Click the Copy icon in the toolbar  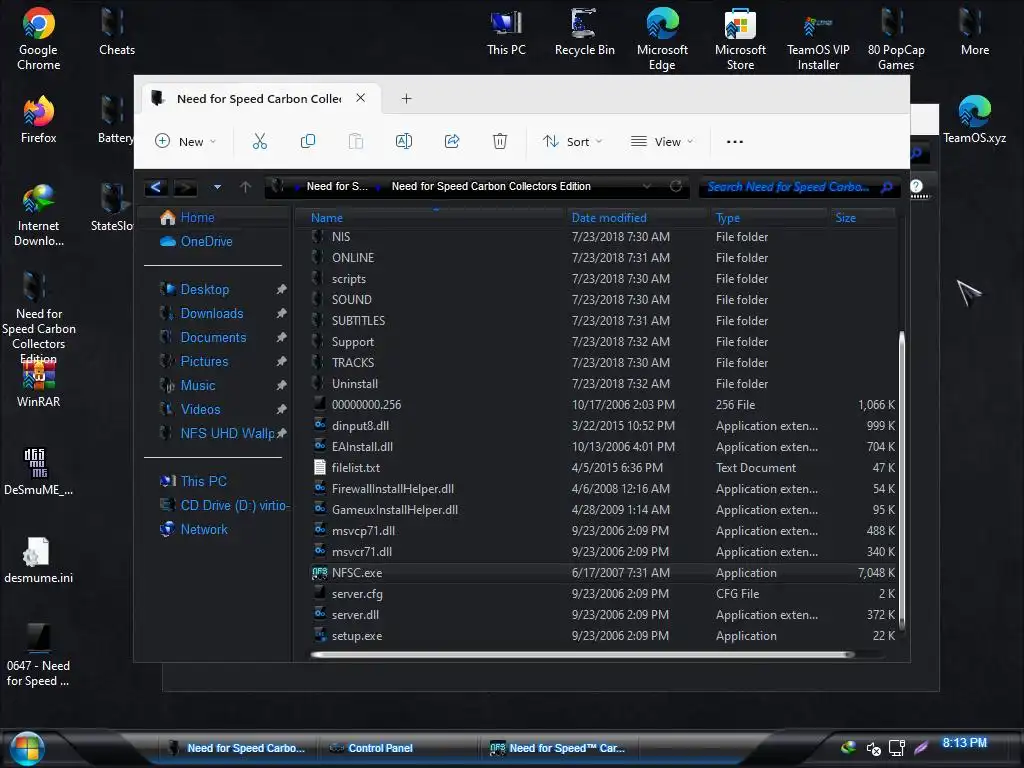[x=308, y=141]
